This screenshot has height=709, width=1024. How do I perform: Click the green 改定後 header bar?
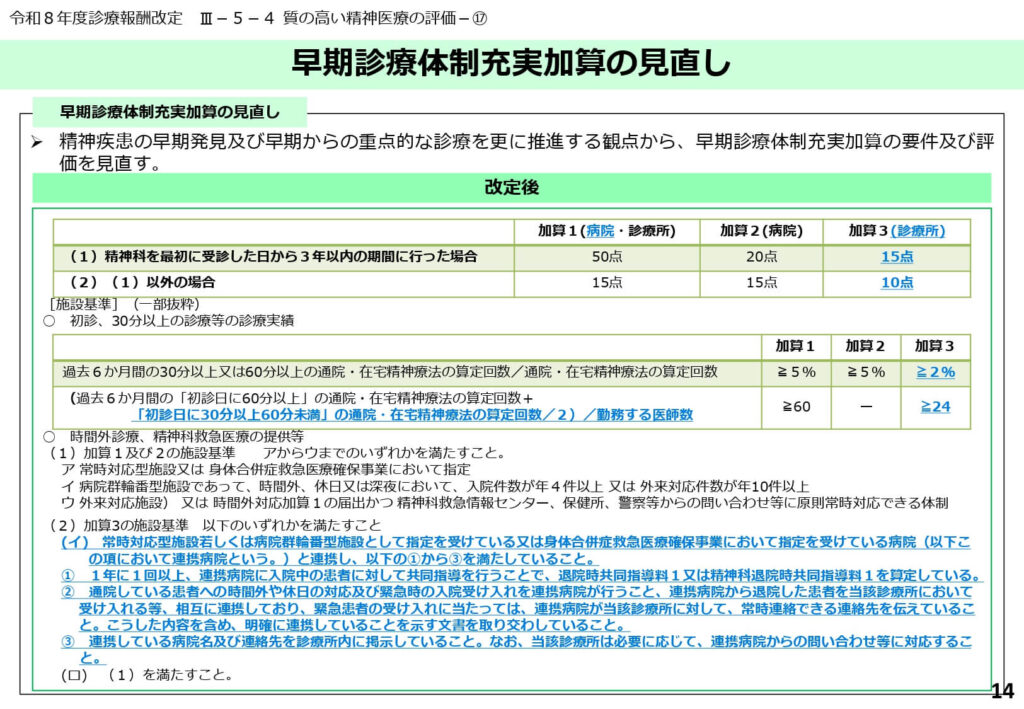pyautogui.click(x=511, y=188)
